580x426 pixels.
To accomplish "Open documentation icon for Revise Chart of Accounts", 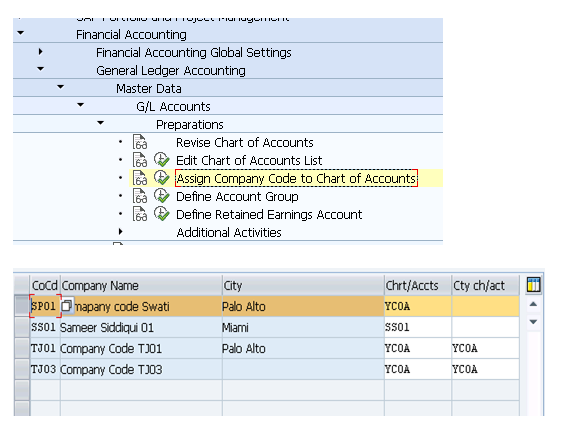I will (140, 142).
